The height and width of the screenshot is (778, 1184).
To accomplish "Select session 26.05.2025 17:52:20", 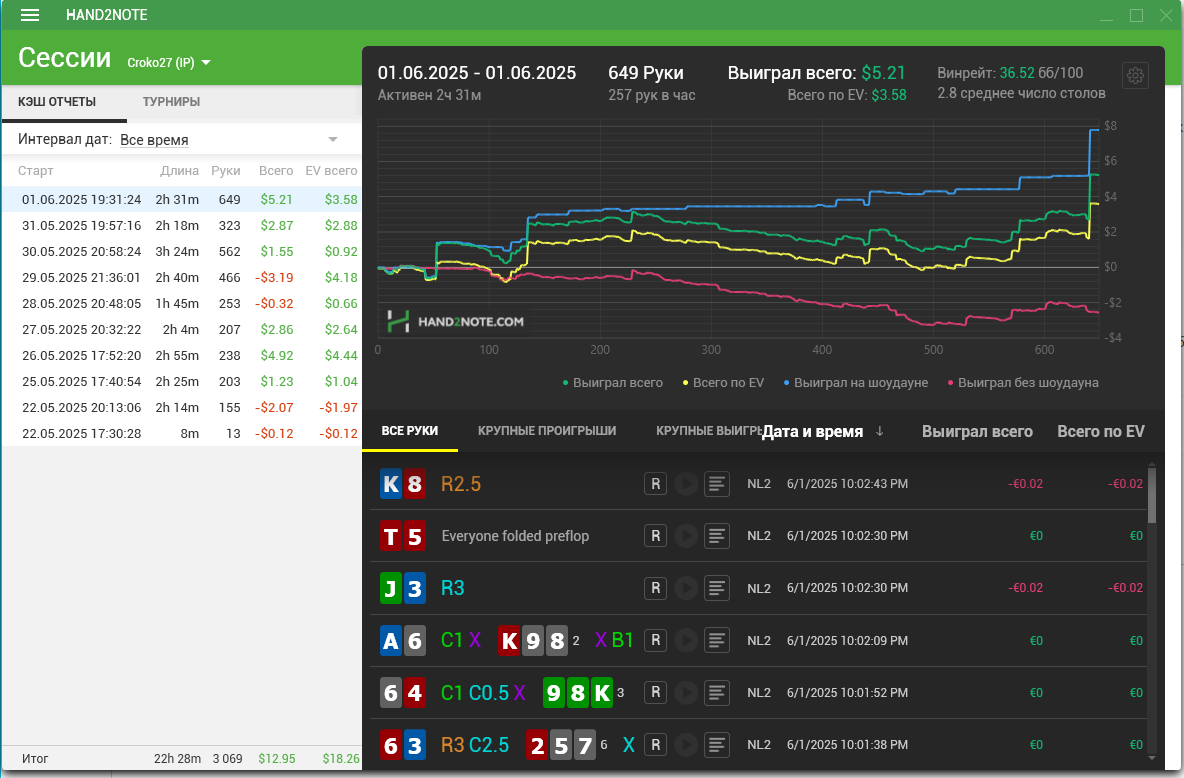I will pos(181,355).
